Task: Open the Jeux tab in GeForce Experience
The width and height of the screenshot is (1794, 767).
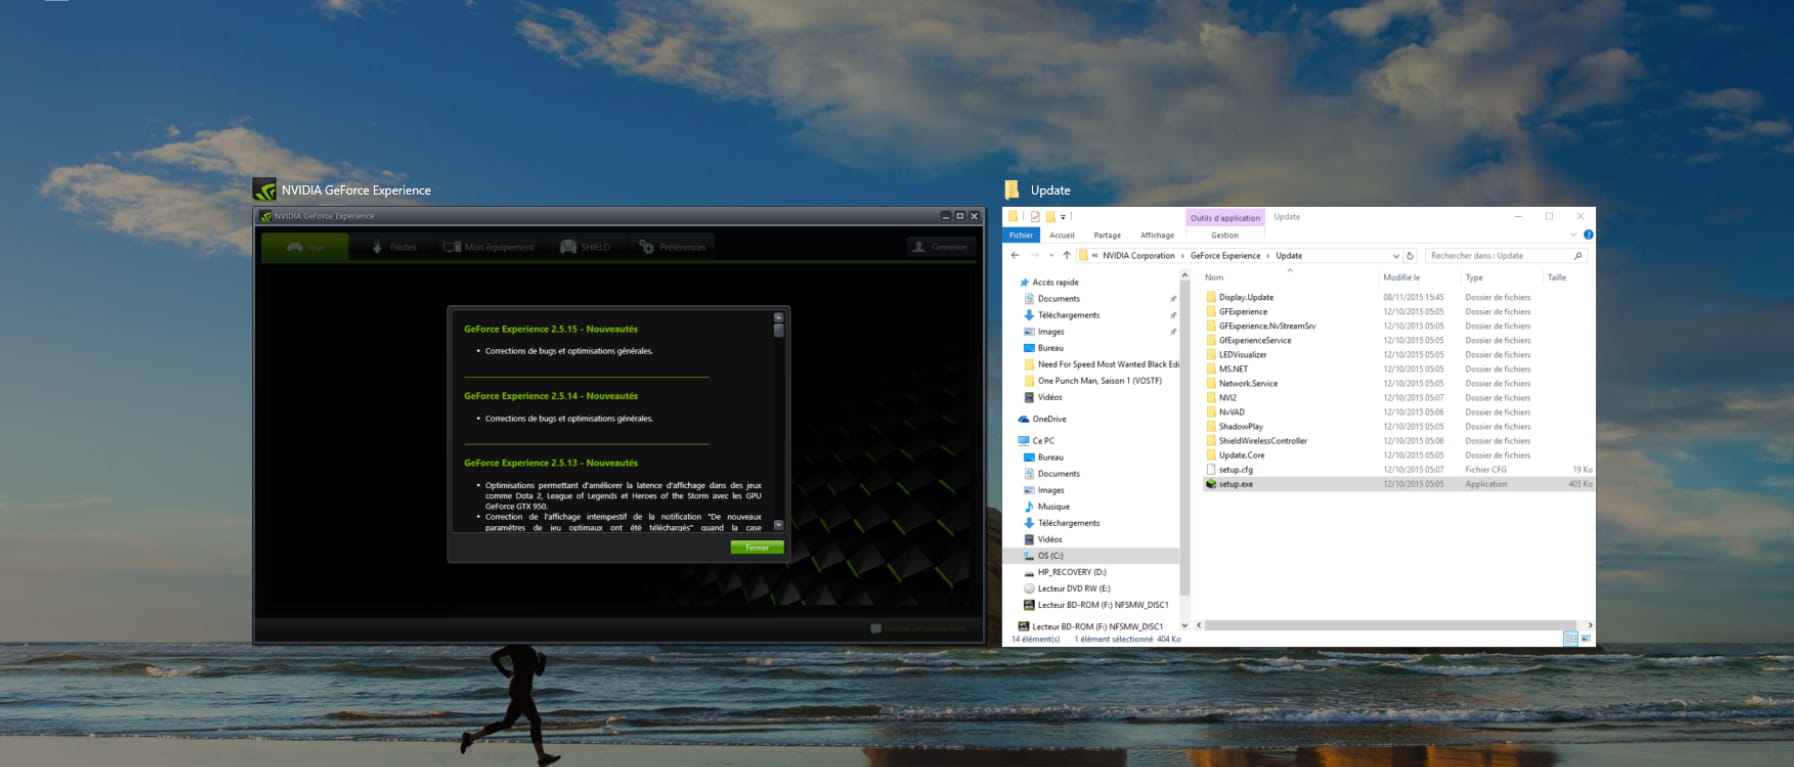Action: (305, 247)
